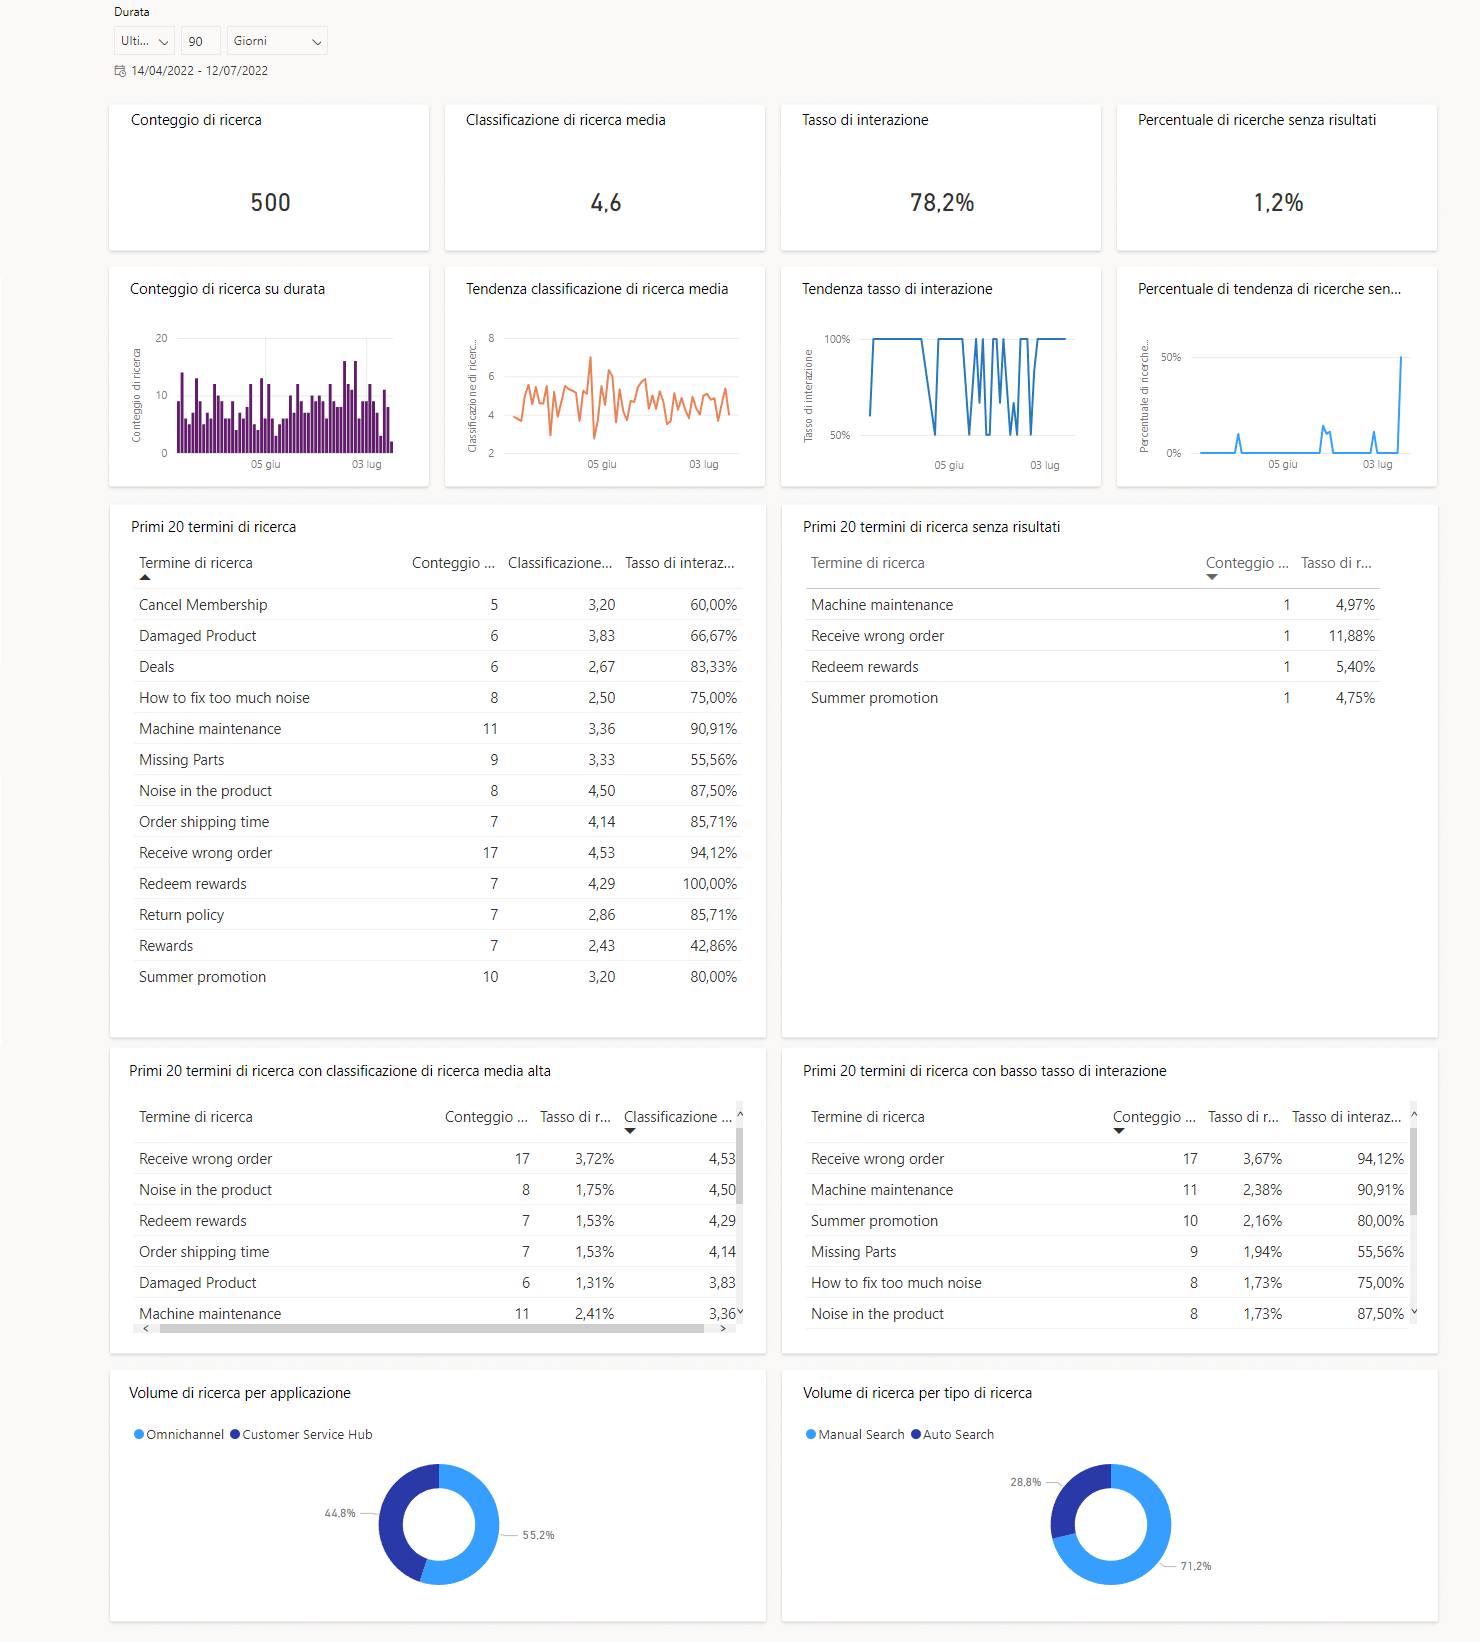Viewport: 1480px width, 1642px height.
Task: Click scroll-down arrow in low-interaction table
Action: pyautogui.click(x=1414, y=1312)
